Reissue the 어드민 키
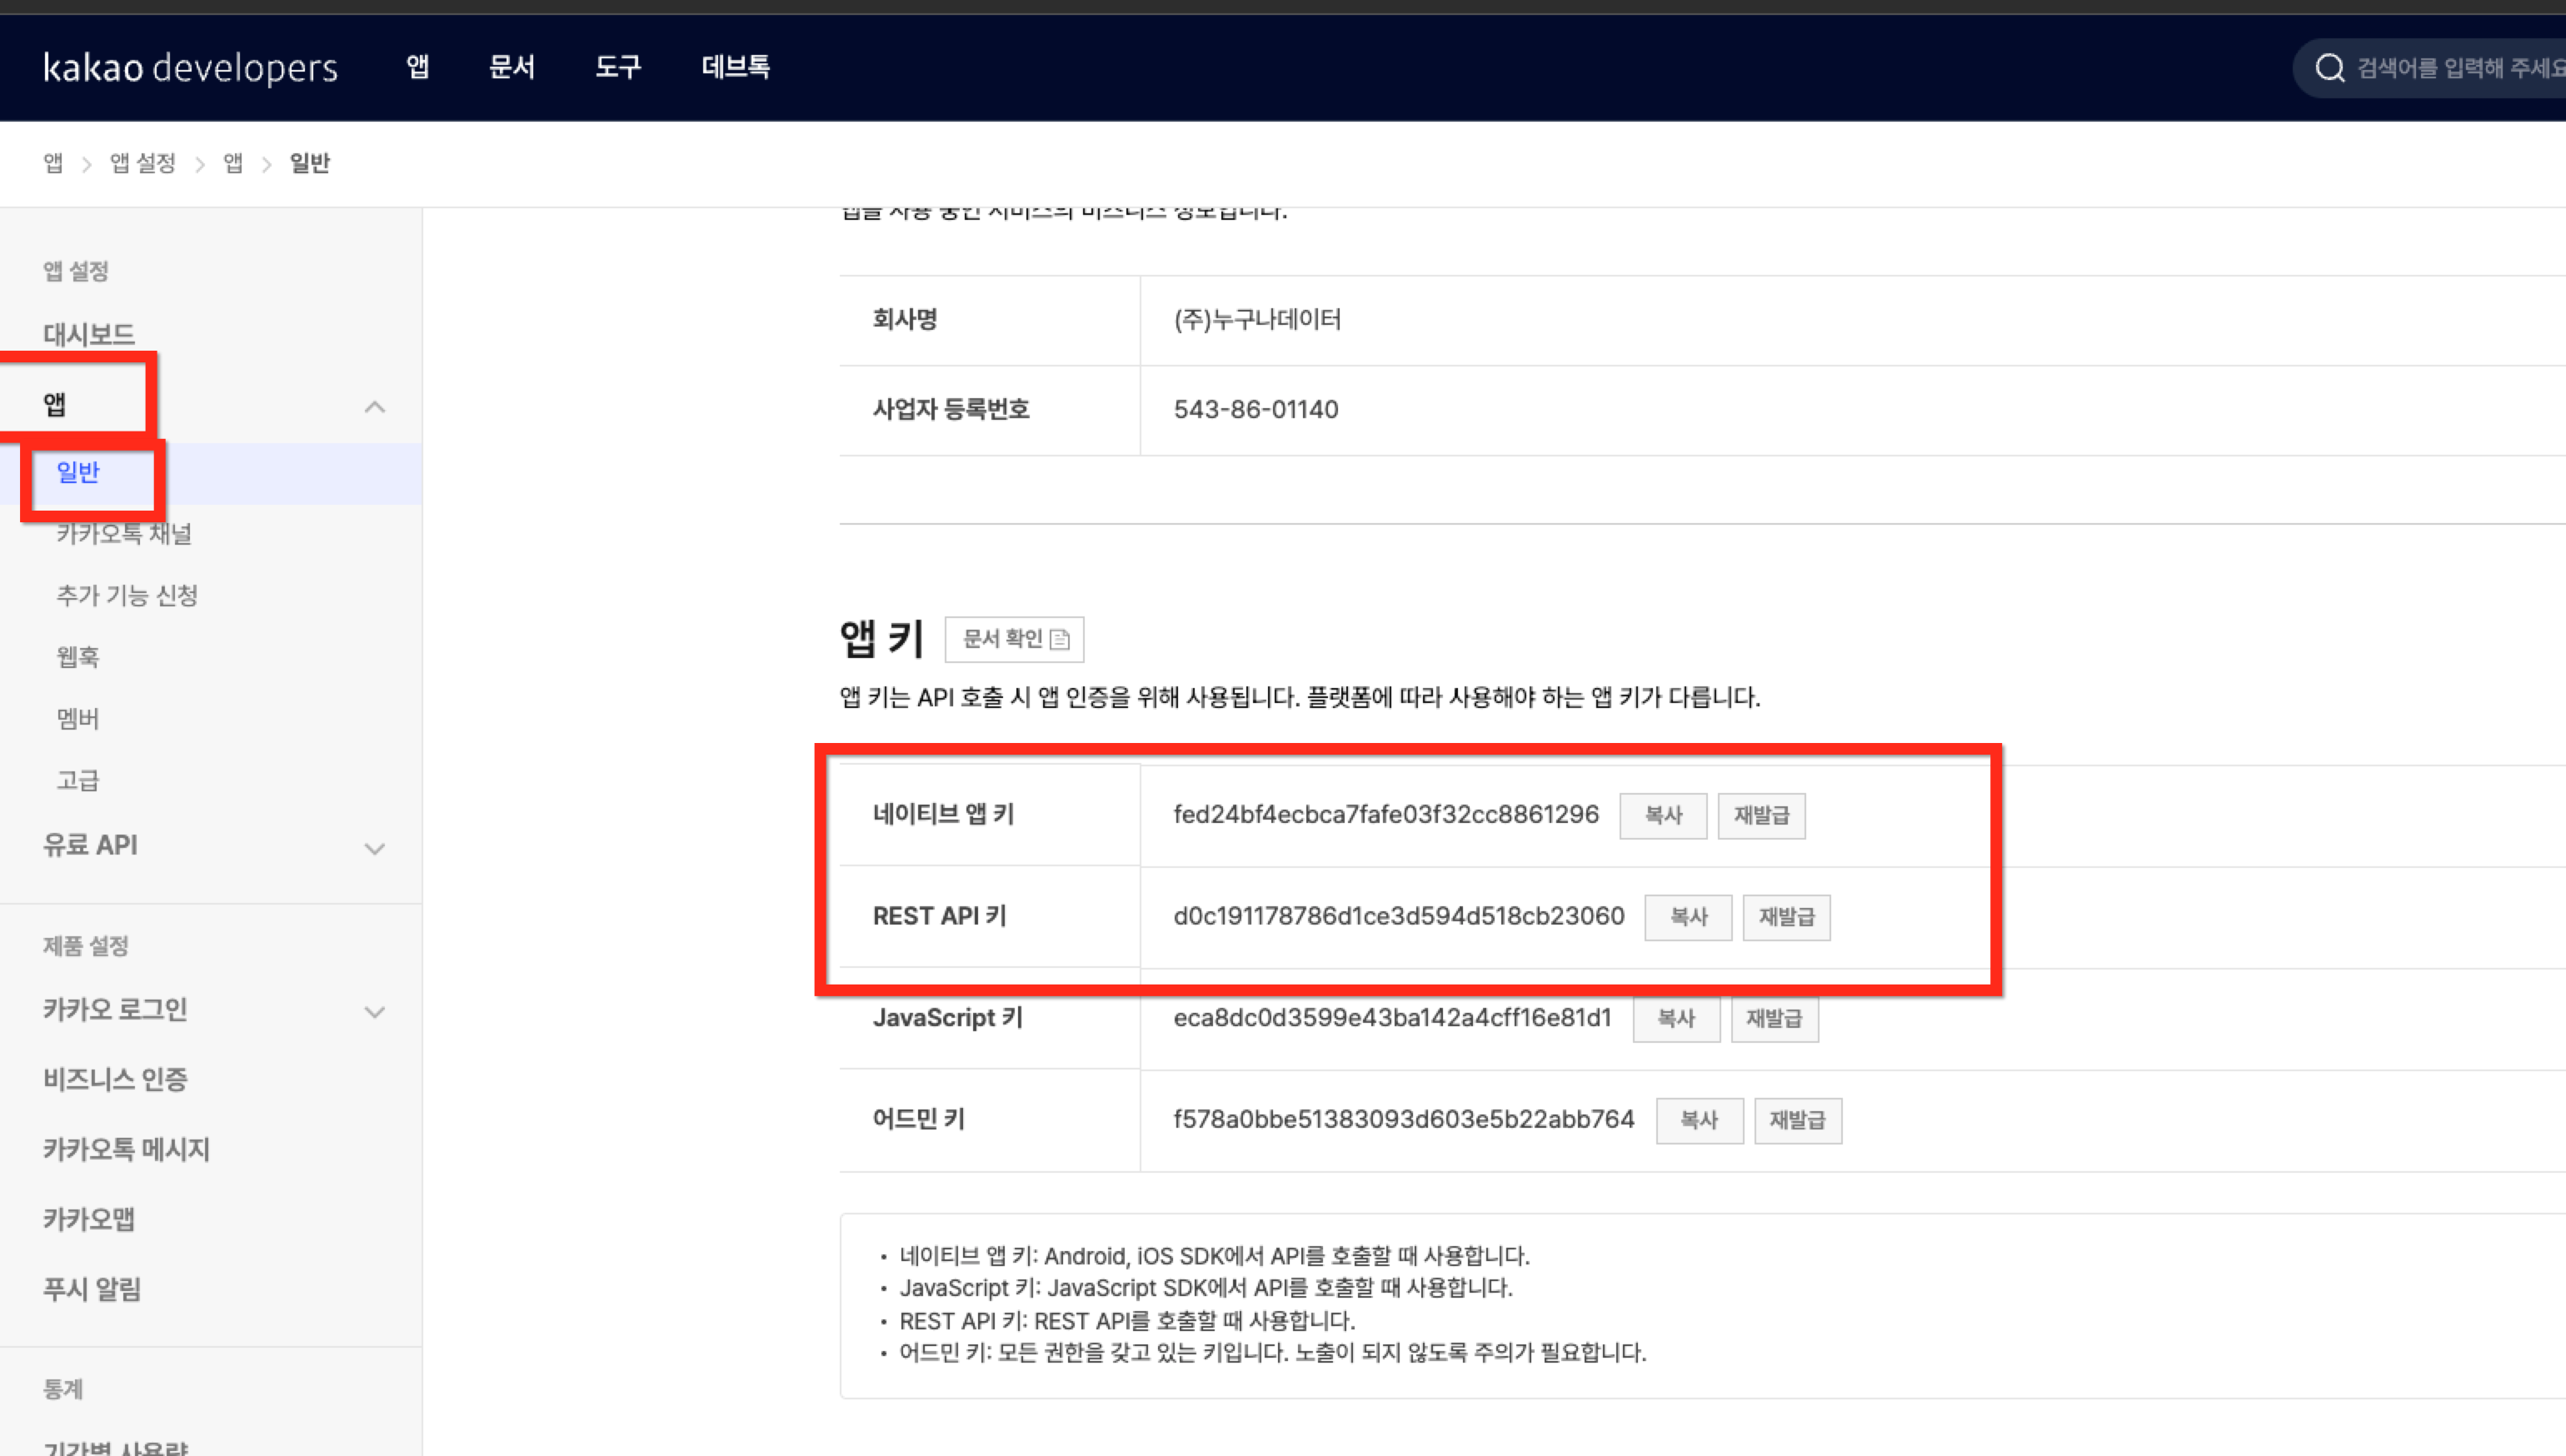 pyautogui.click(x=1797, y=1120)
